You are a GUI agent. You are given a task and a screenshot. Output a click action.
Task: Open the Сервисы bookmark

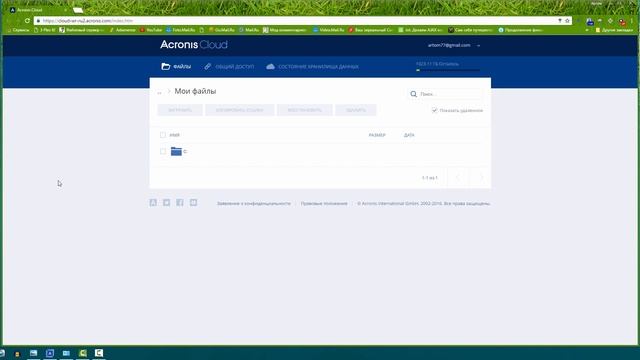click(x=18, y=30)
